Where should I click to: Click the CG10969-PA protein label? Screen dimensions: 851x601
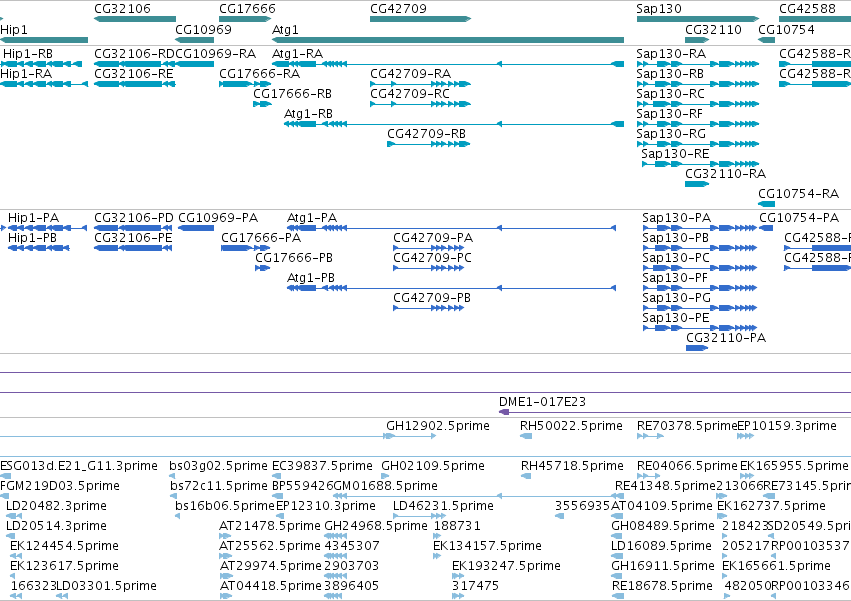(x=218, y=218)
